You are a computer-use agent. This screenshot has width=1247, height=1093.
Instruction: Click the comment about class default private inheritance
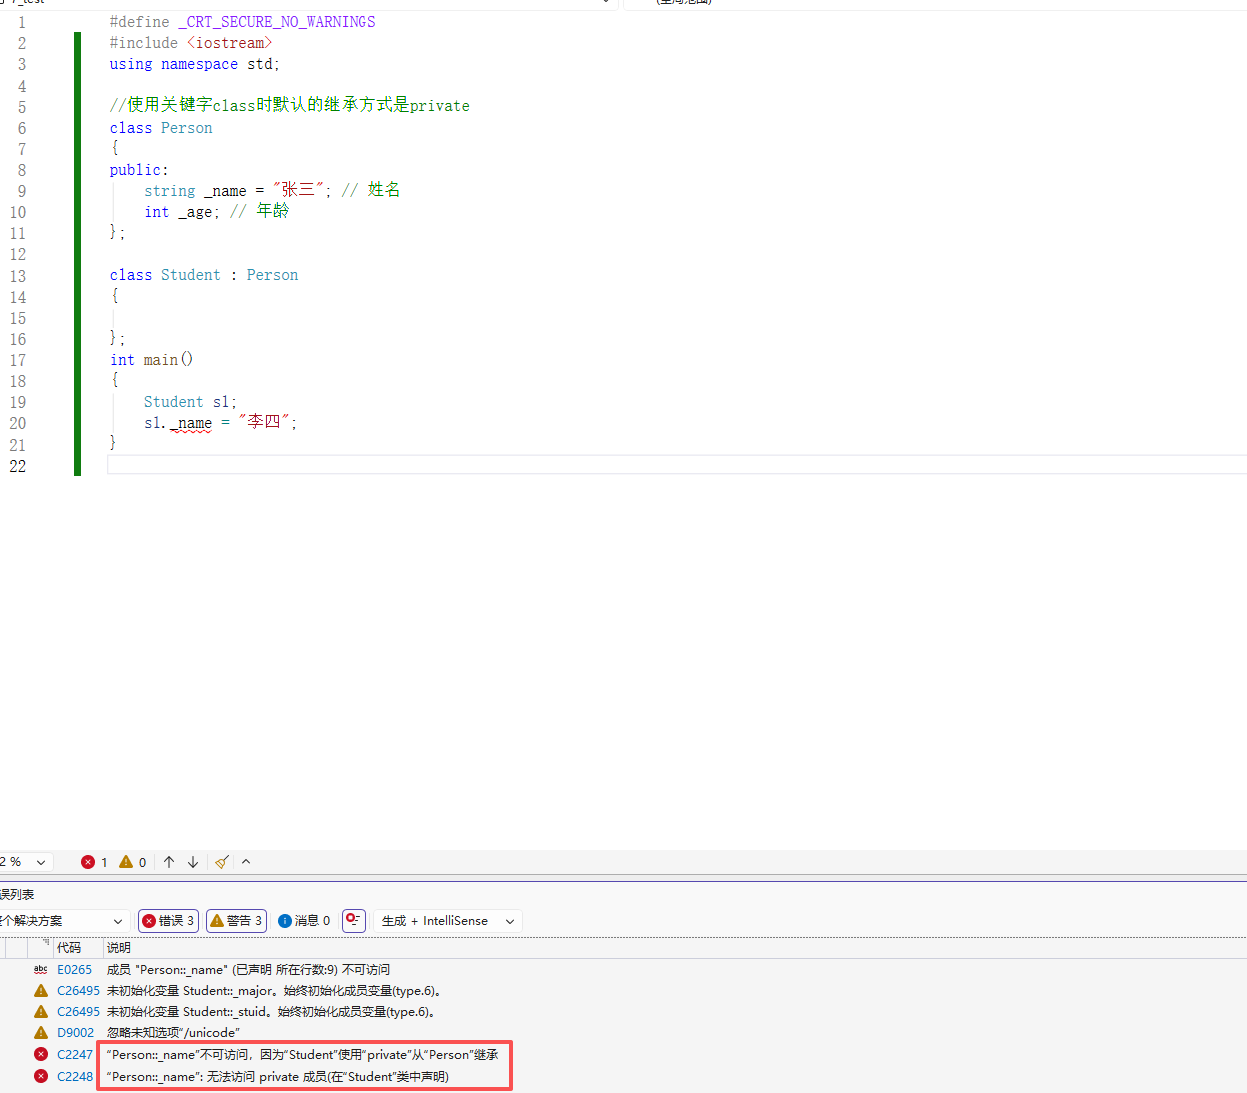[x=289, y=106]
